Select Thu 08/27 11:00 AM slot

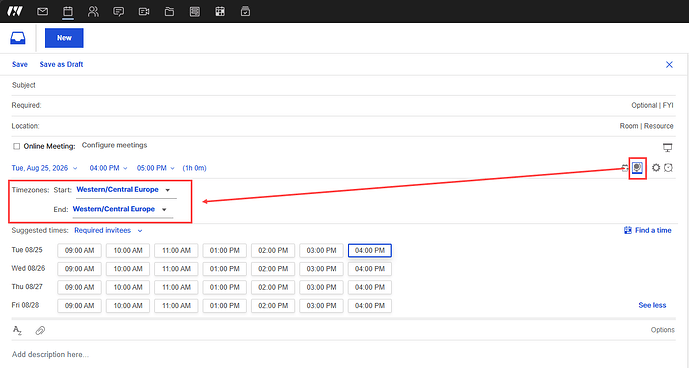176,288
